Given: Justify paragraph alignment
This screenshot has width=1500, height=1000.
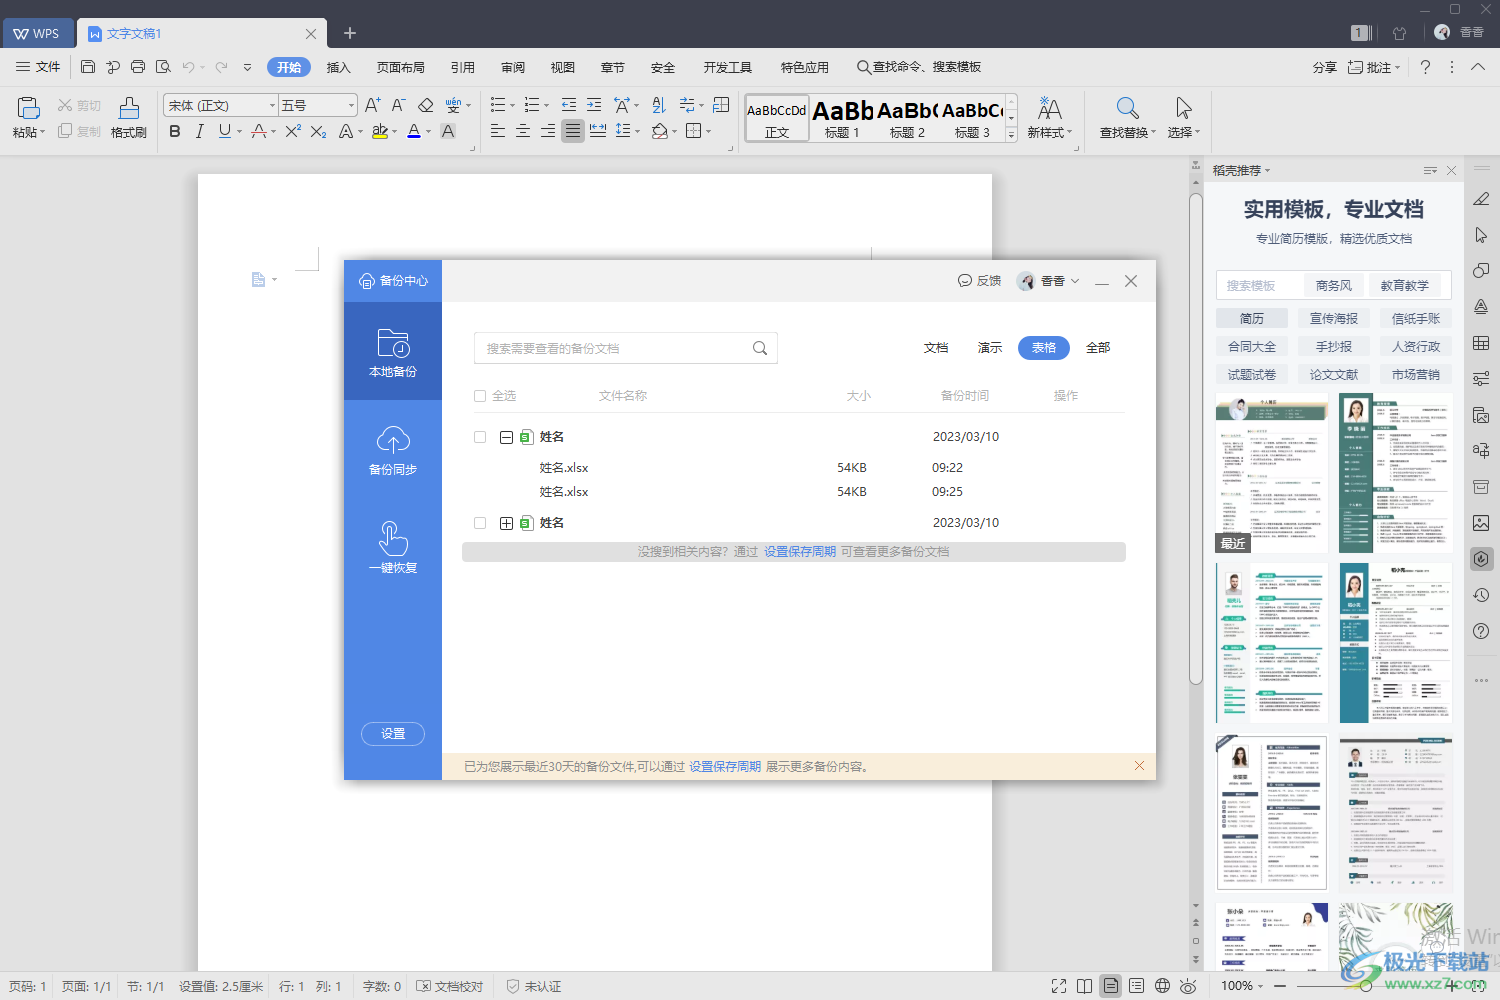Looking at the screenshot, I should tap(573, 131).
